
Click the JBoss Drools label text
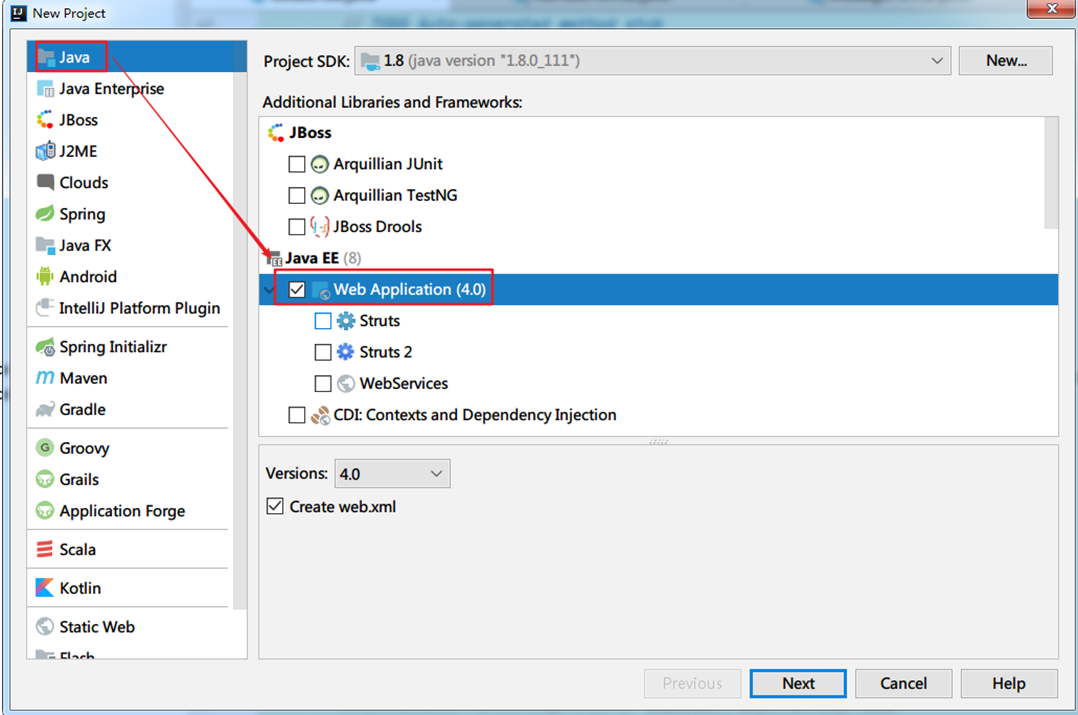point(377,227)
